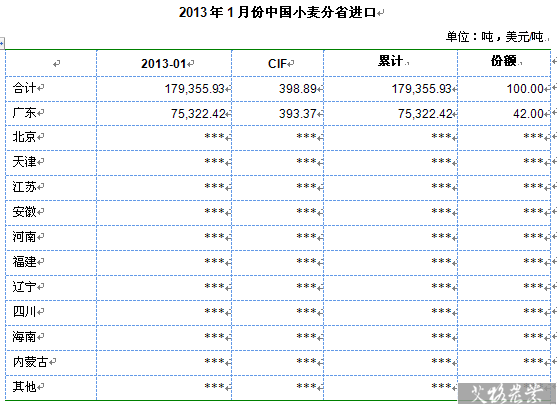
Task: Select the 2013-01 column header cell
Action: point(164,64)
